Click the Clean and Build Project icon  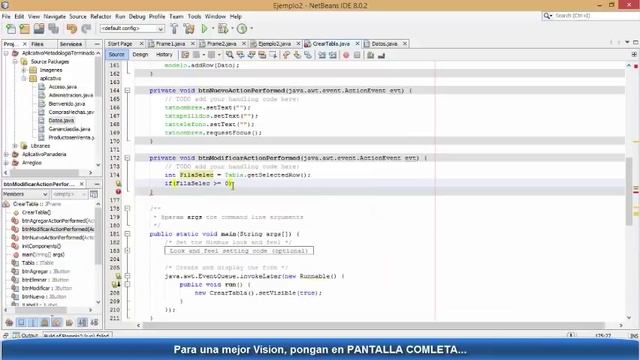tap(189, 29)
